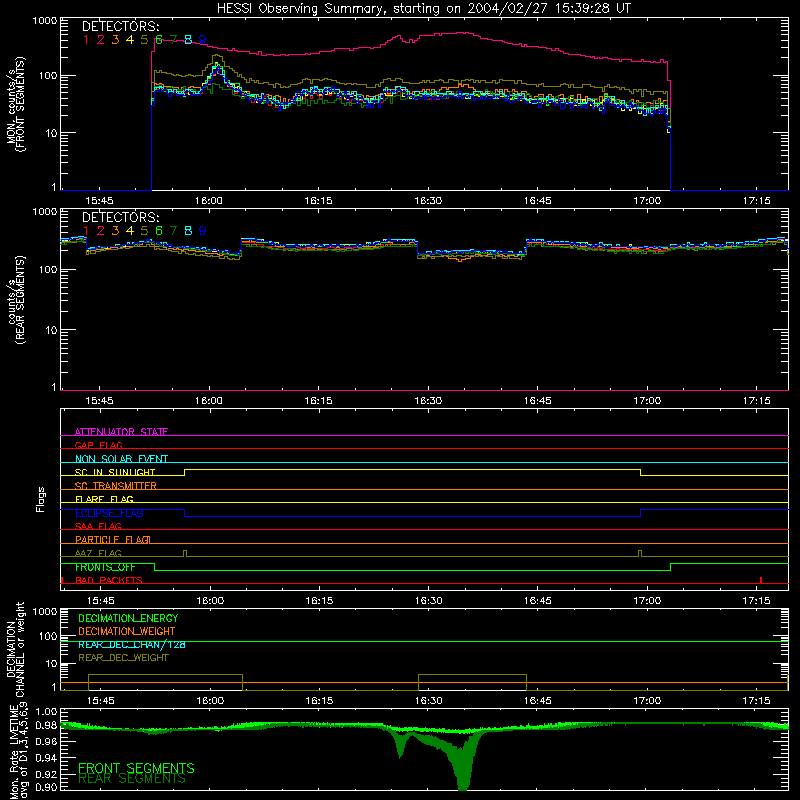This screenshot has height=800, width=800.
Task: Click the '10' y-axis tick of the rear segments plot
Action: [x=50, y=330]
